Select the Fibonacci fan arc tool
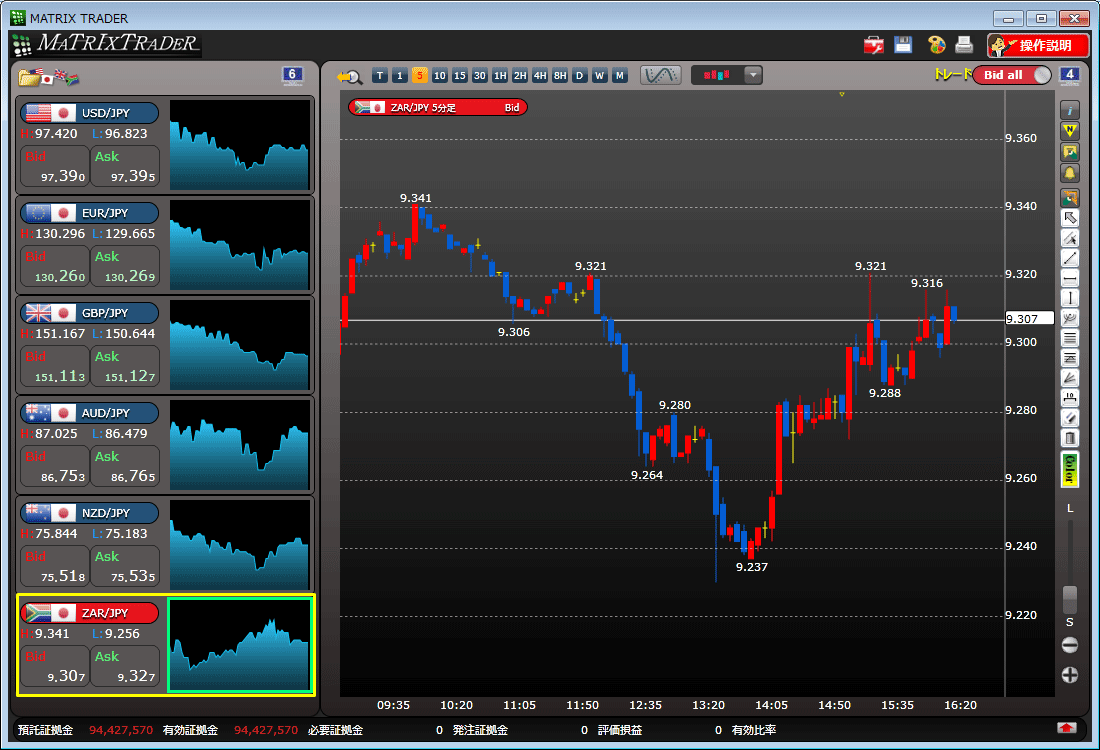 [1069, 319]
